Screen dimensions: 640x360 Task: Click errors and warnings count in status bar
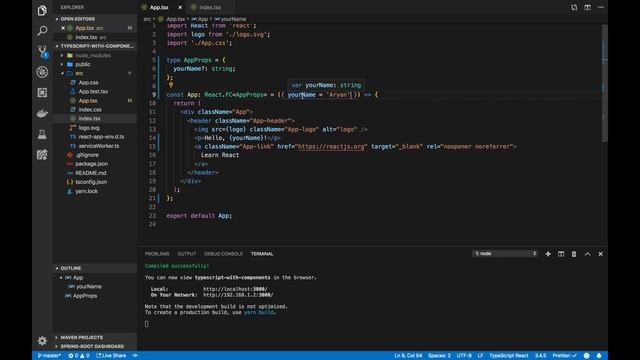[78, 356]
